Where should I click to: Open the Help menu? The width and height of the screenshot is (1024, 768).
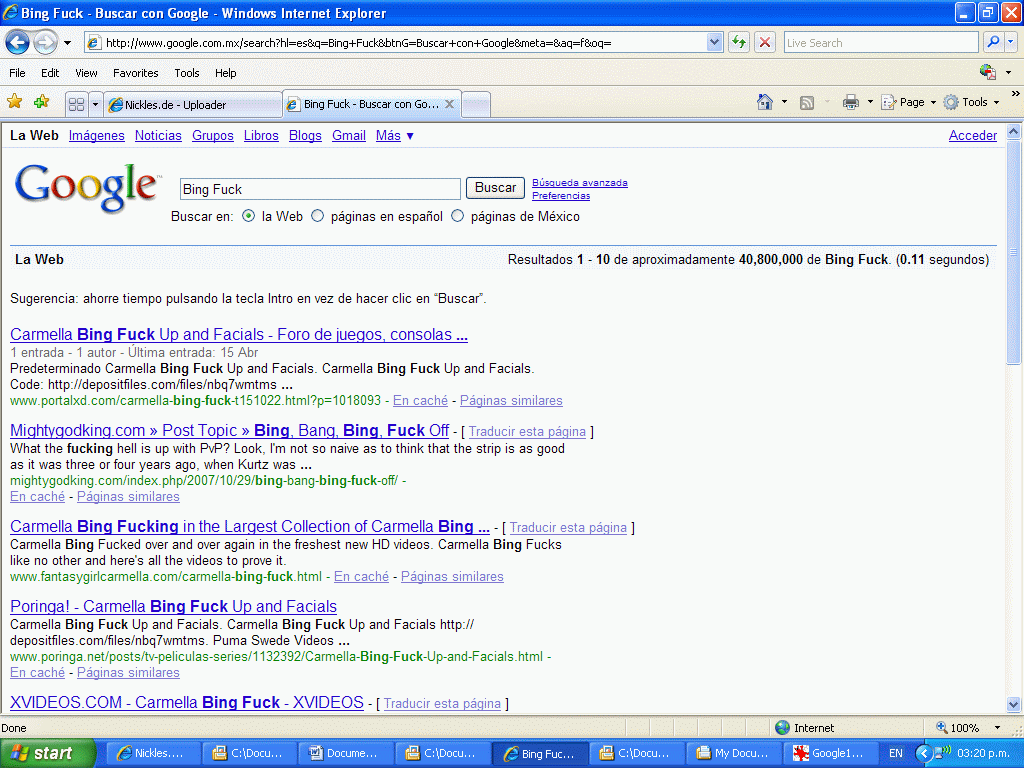point(225,73)
